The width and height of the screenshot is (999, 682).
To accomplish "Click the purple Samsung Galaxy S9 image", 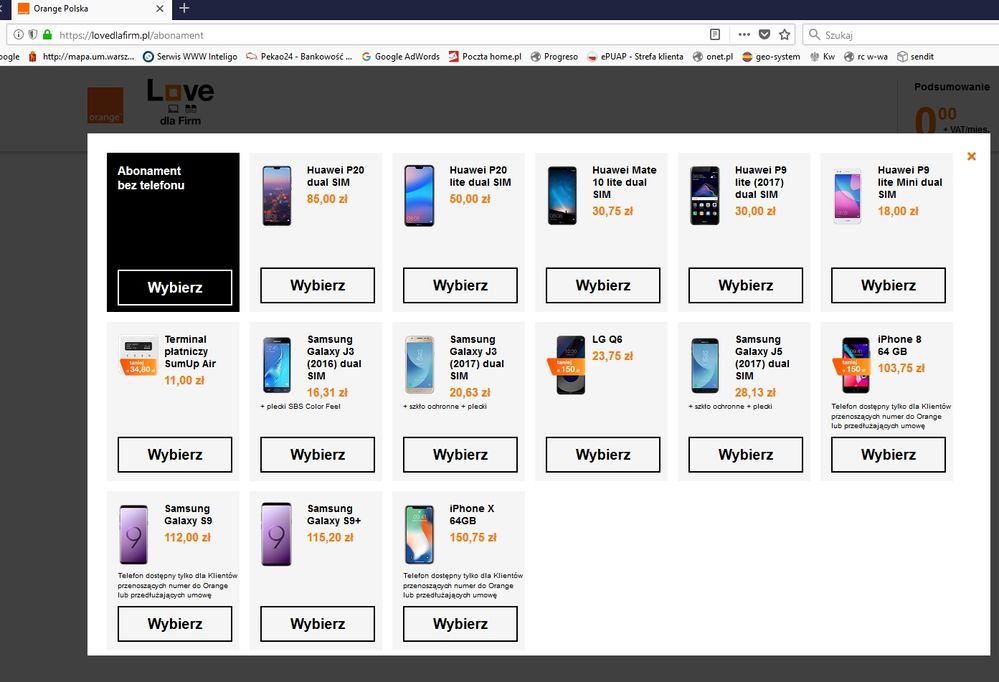I will (134, 534).
